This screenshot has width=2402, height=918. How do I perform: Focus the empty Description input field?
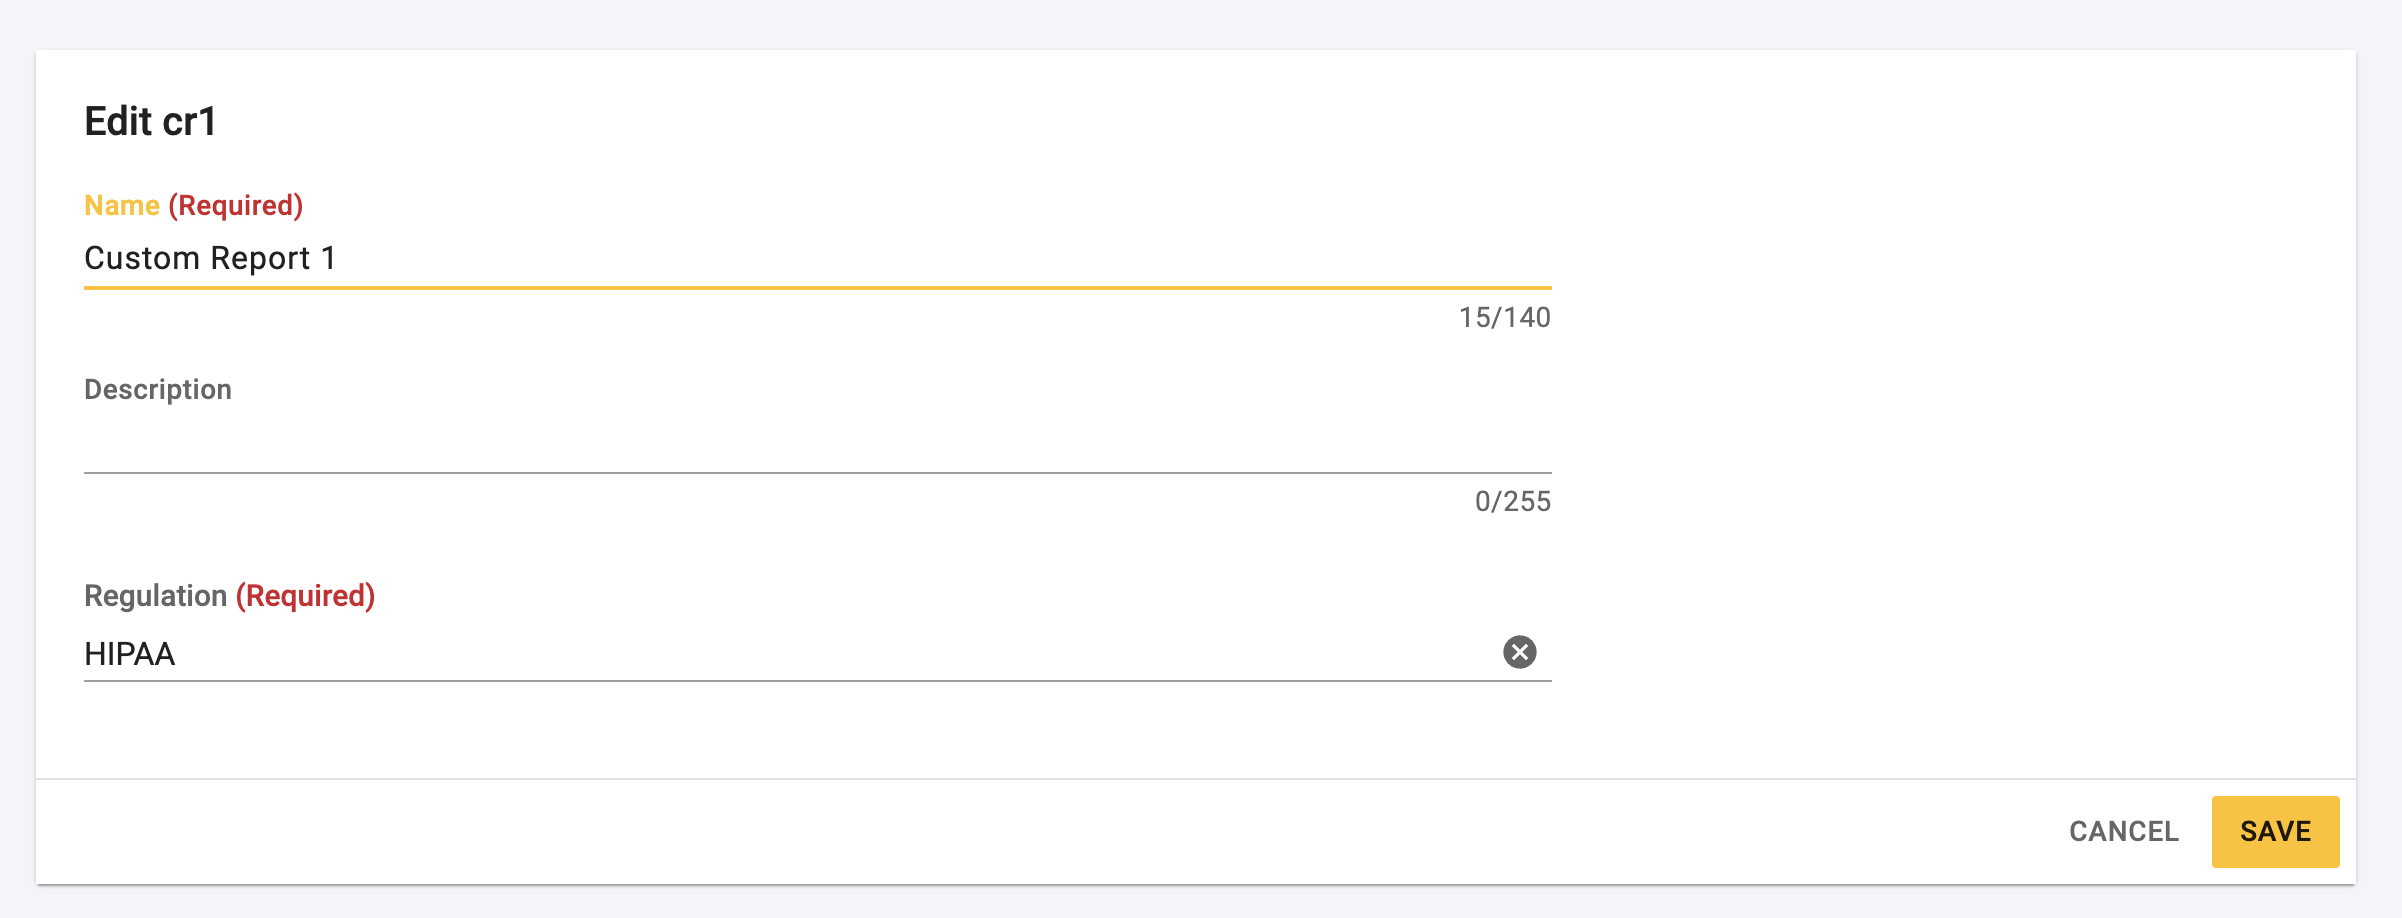point(816,446)
